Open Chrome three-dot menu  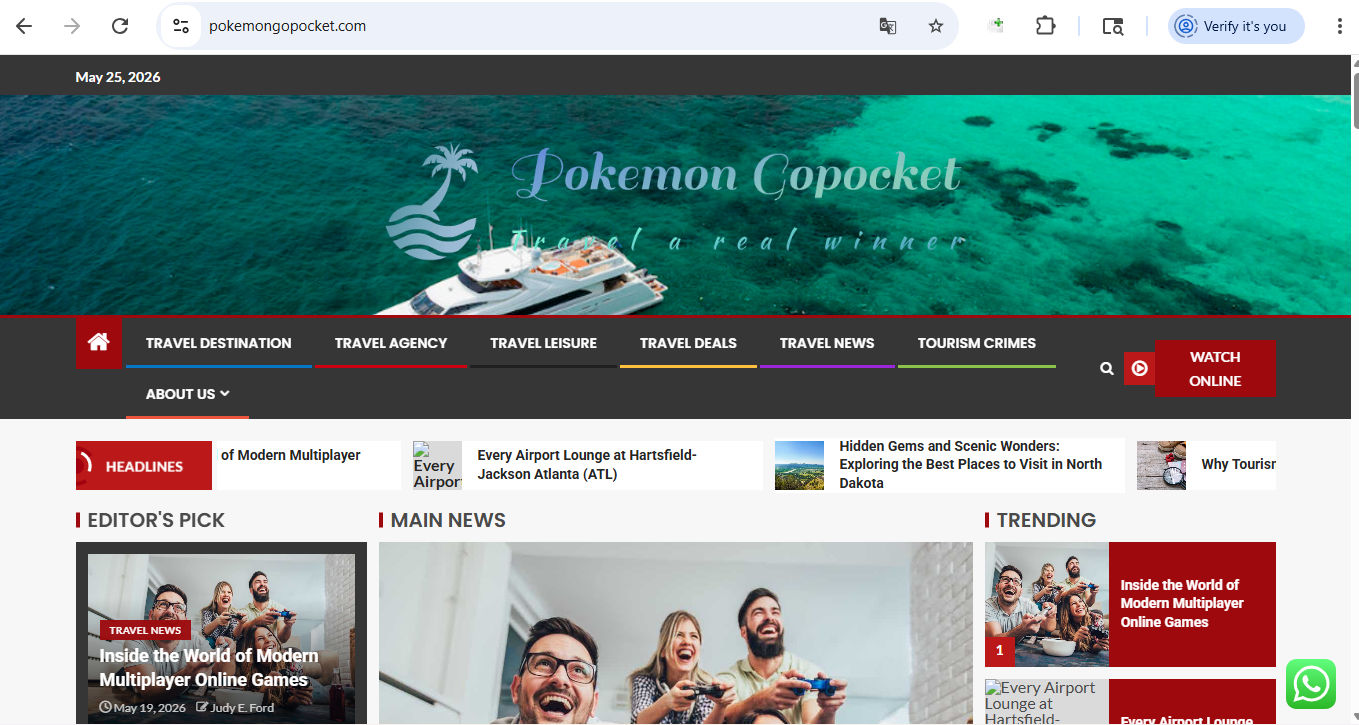1339,26
